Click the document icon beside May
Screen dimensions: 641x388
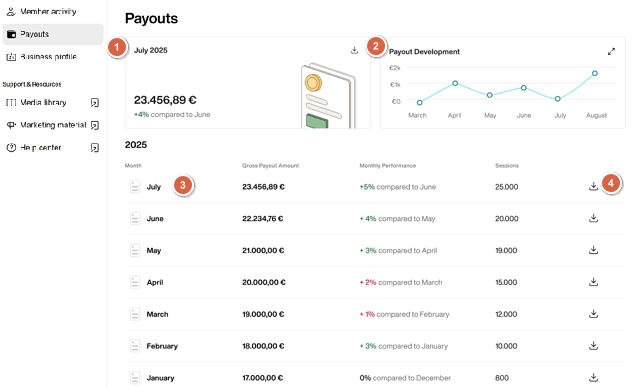[x=134, y=250]
